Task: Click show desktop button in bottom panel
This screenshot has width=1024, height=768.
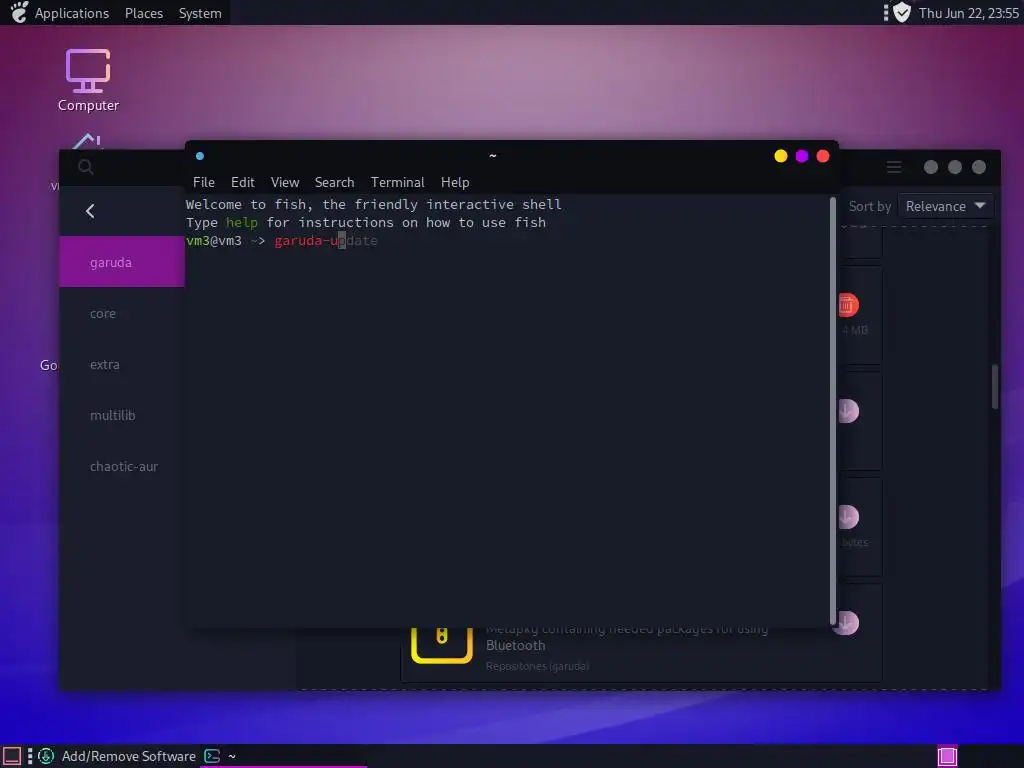Action: 12,756
